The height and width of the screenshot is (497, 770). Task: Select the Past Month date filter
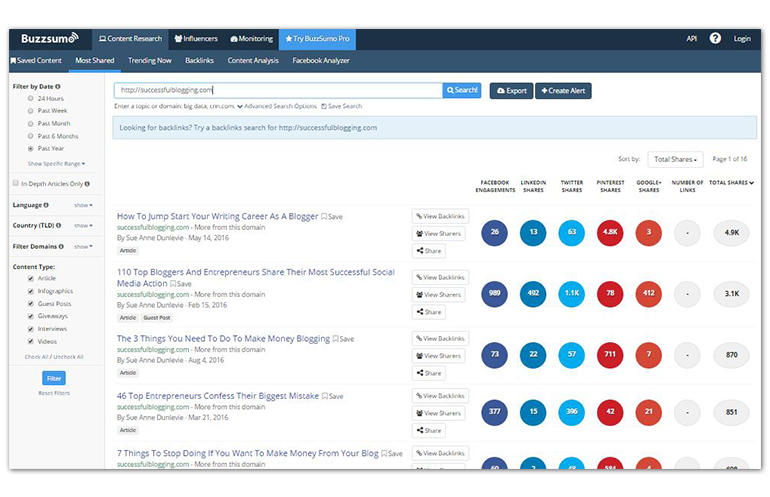point(30,124)
